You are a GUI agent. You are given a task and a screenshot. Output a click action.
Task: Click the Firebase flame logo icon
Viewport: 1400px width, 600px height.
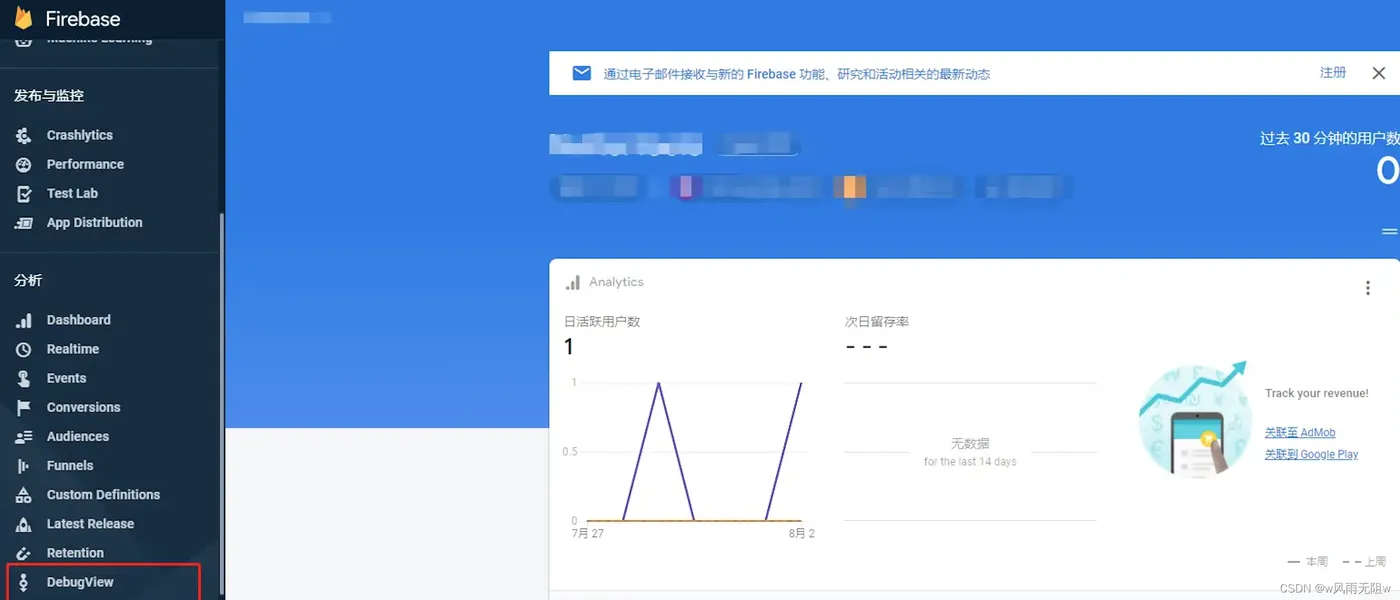click(x=23, y=17)
